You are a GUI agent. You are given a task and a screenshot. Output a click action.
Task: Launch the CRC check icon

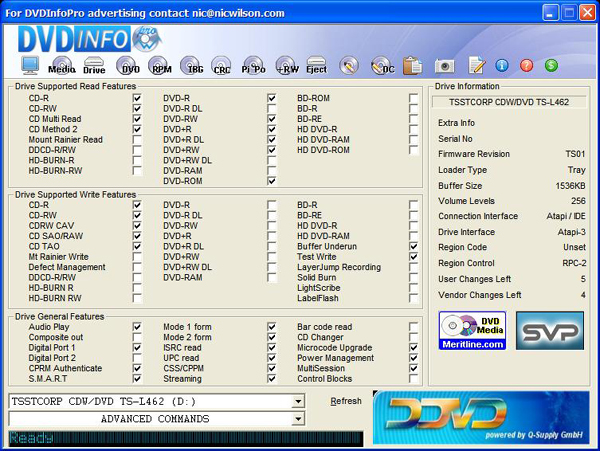(x=222, y=65)
